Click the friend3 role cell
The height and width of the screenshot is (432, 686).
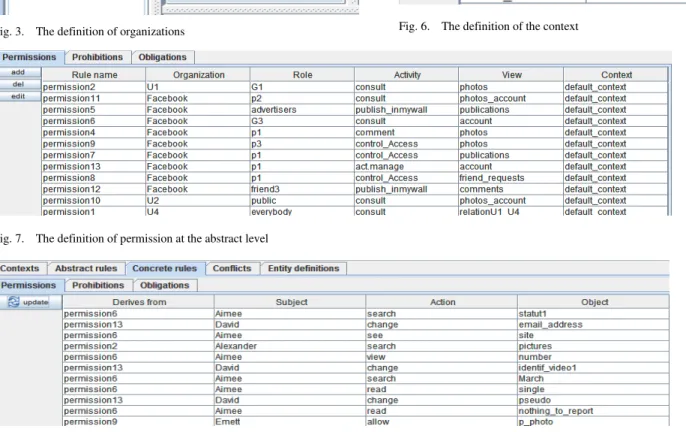coord(302,190)
